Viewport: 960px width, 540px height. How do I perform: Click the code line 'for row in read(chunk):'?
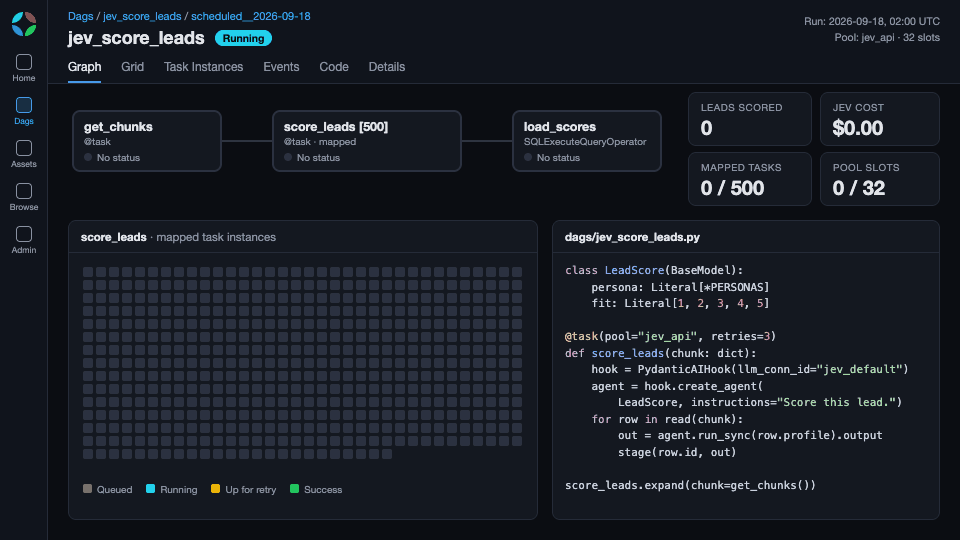667,419
